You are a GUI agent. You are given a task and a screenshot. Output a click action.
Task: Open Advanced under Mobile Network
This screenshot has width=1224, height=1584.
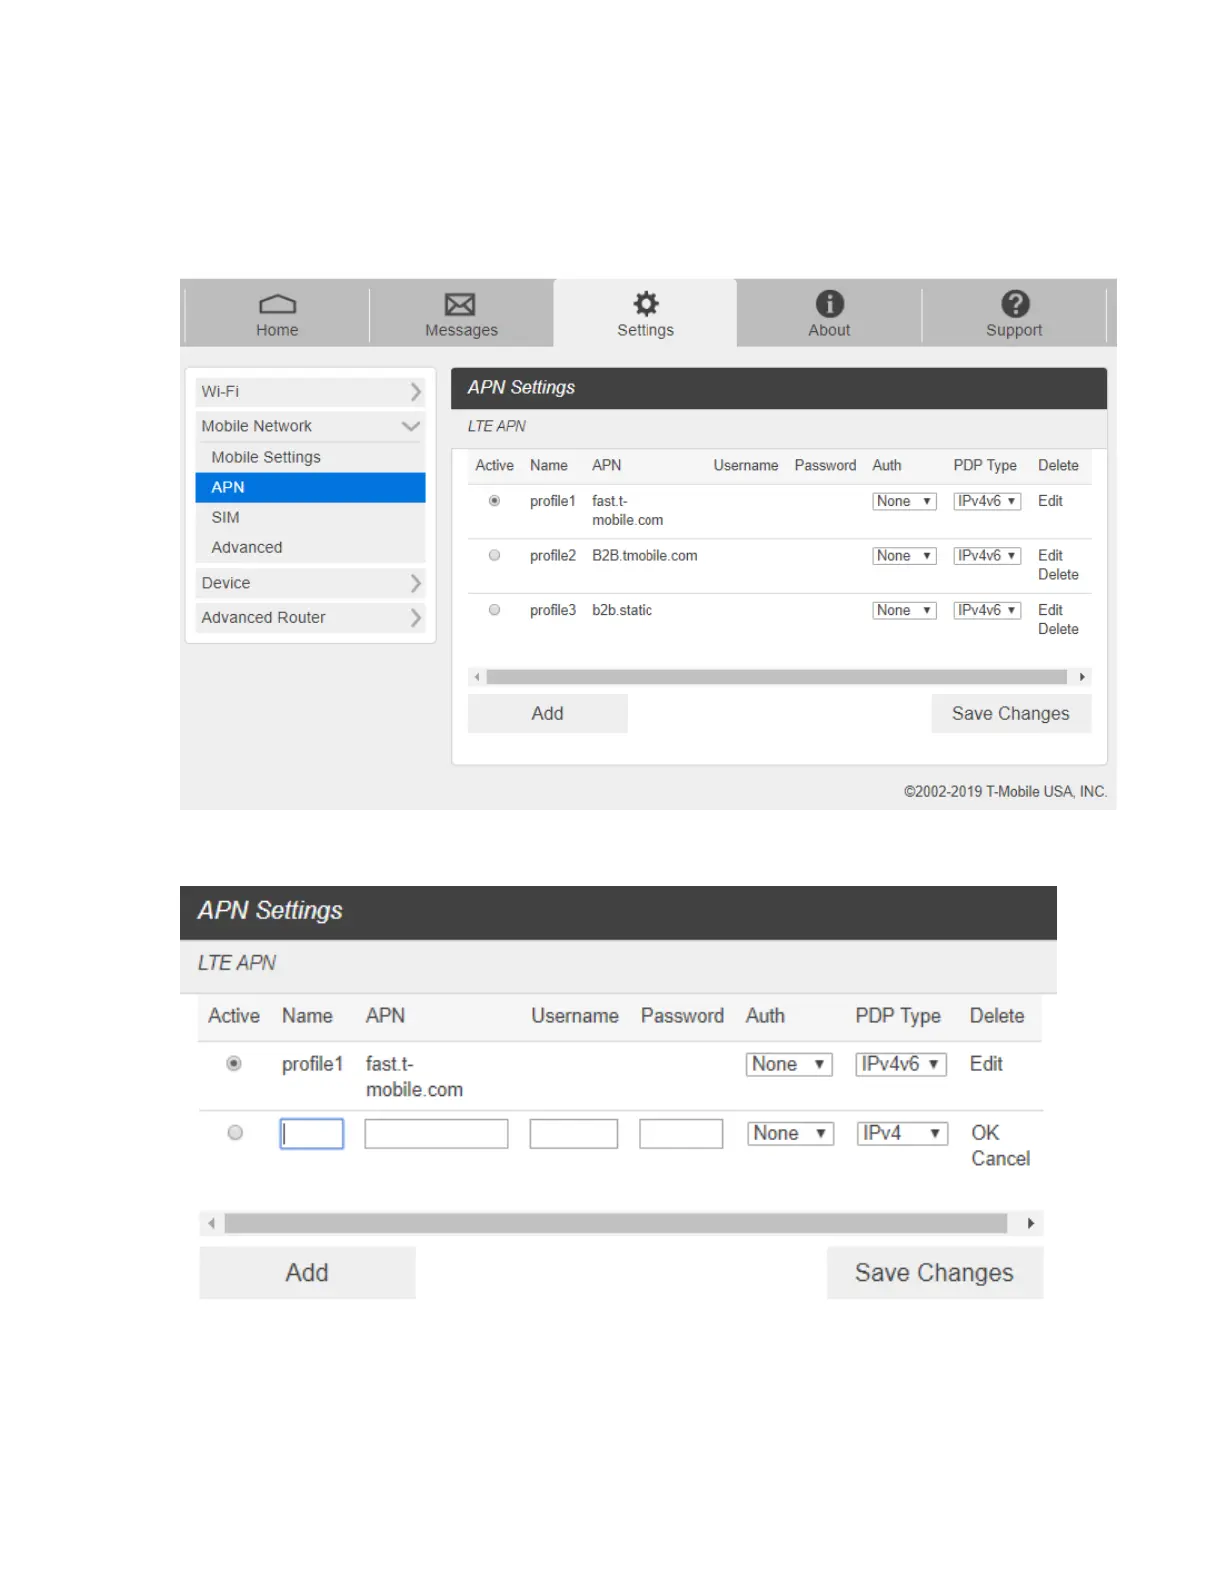click(x=247, y=547)
